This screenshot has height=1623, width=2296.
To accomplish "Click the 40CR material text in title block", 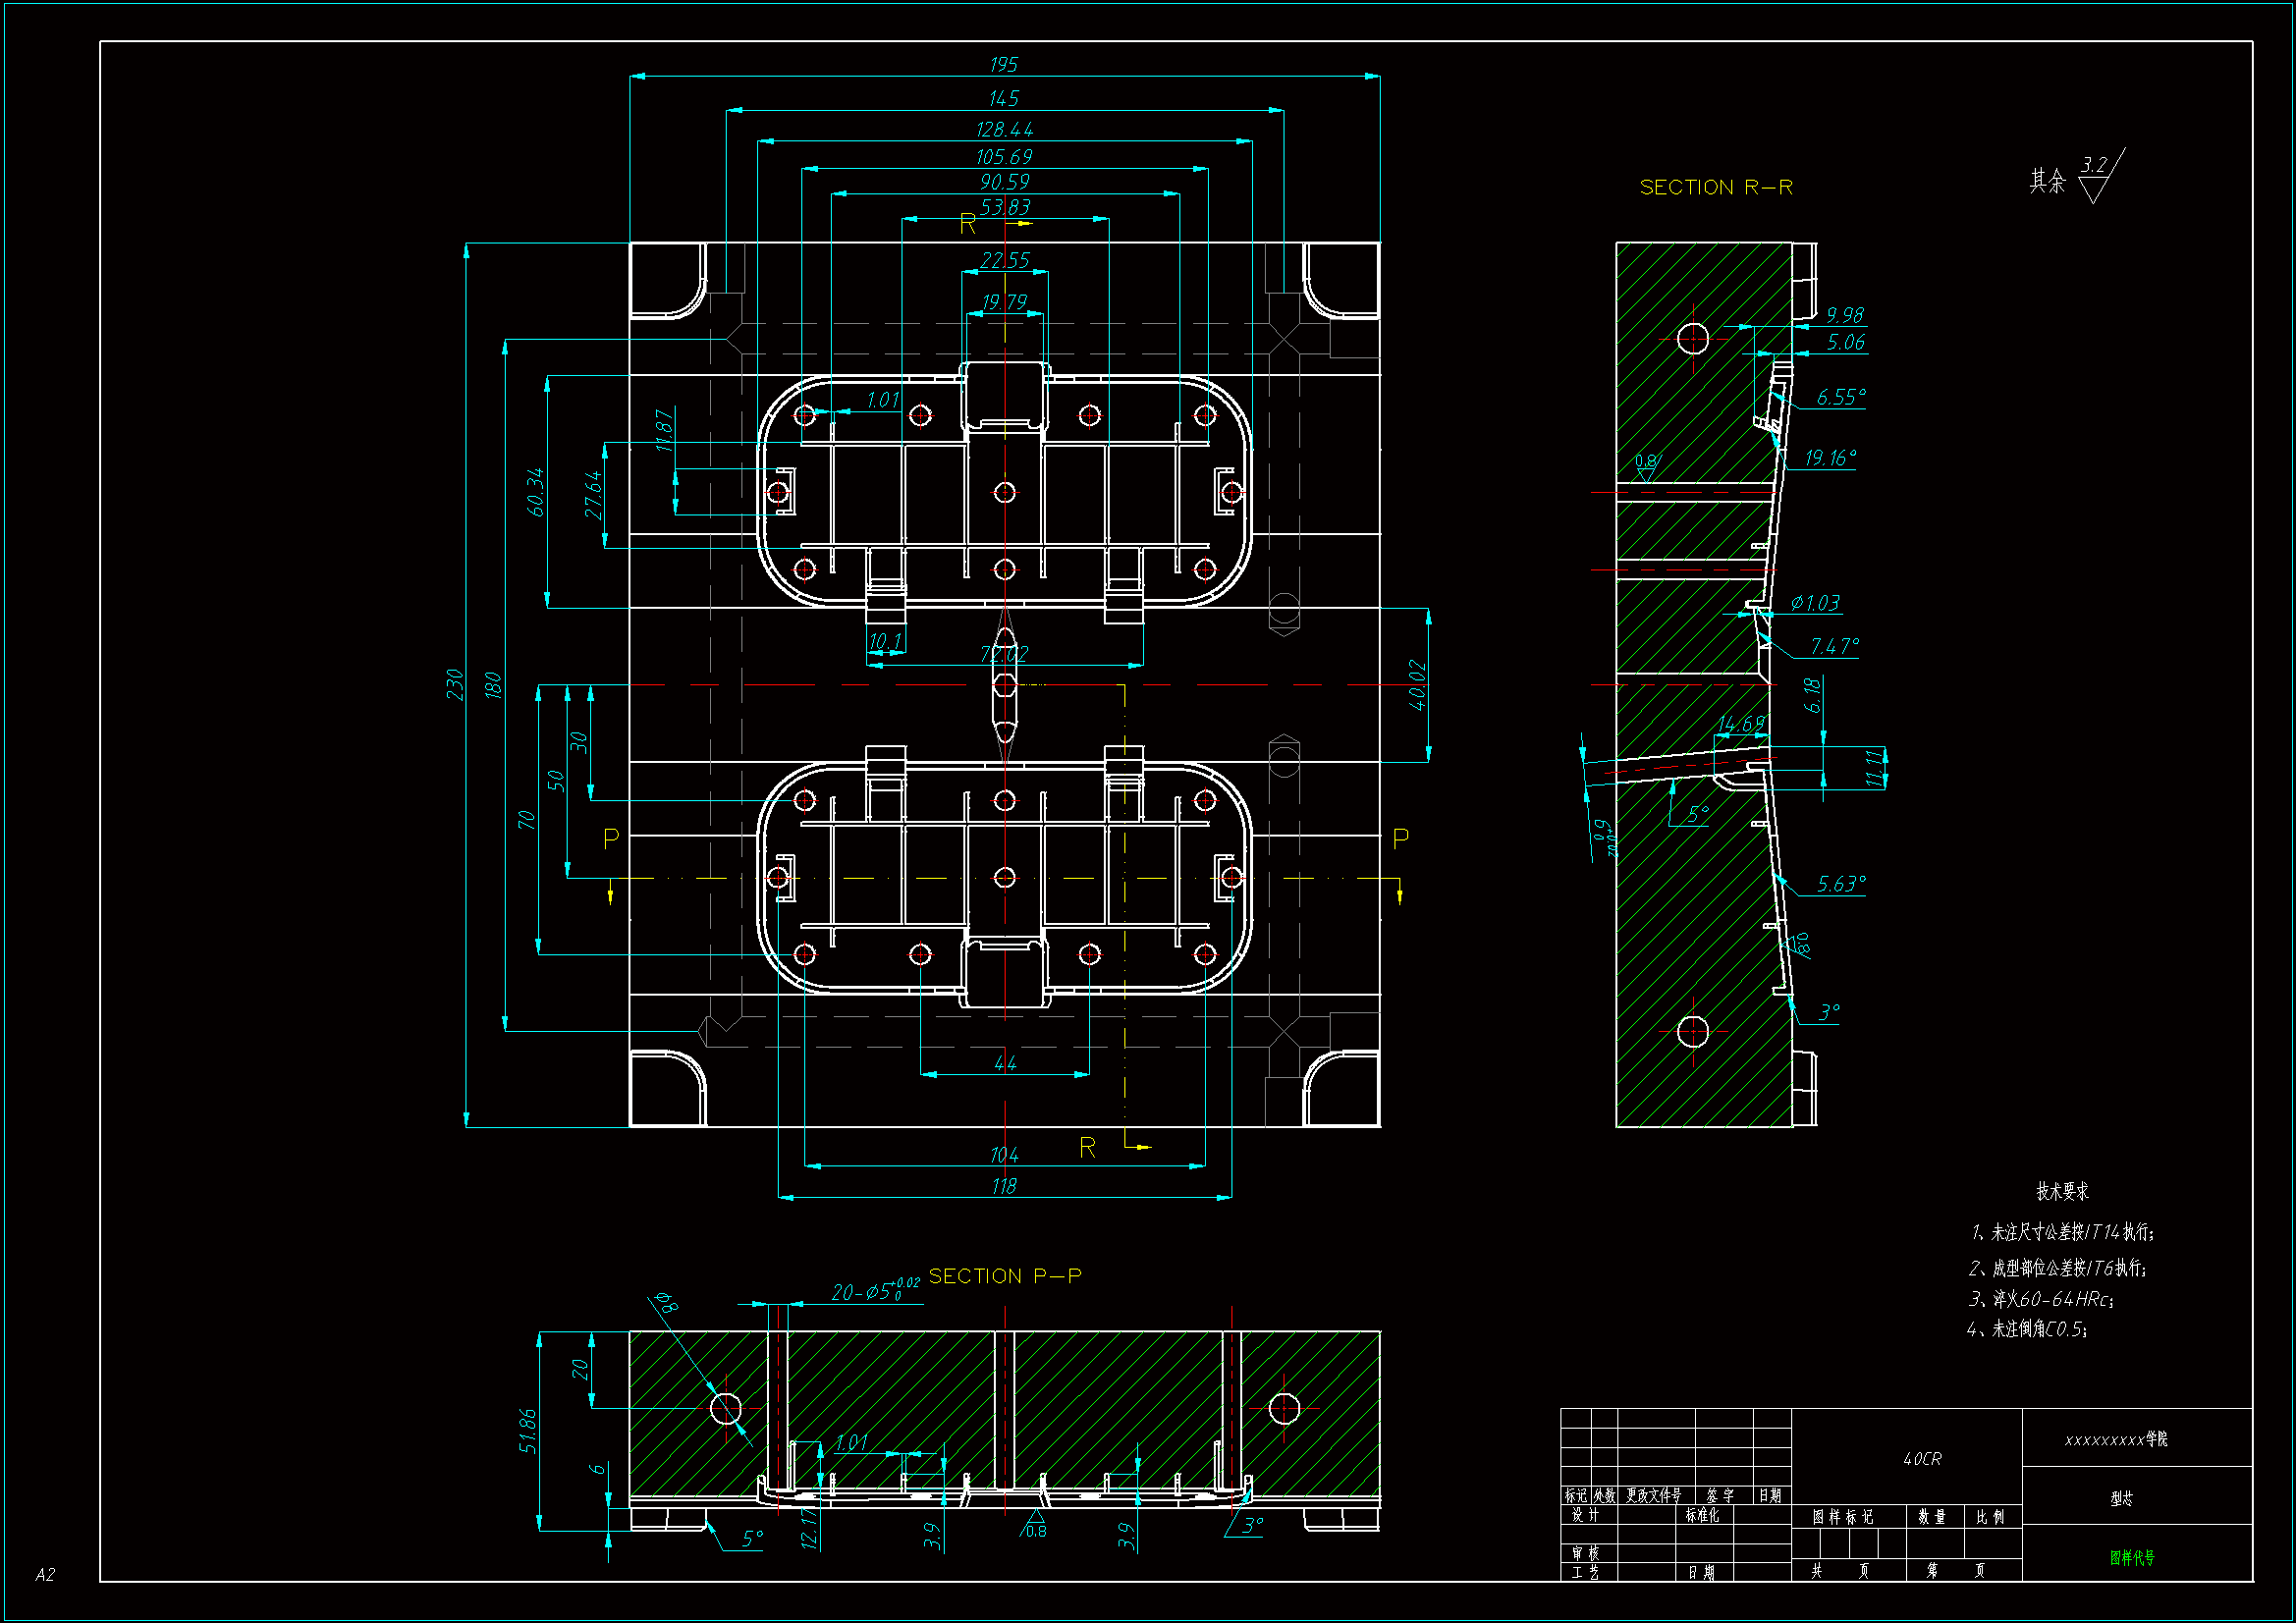I will pyautogui.click(x=1921, y=1459).
